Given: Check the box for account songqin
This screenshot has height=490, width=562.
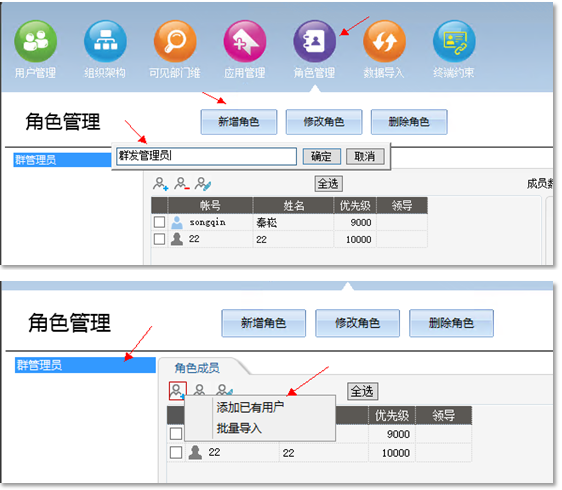Looking at the screenshot, I should click(159, 222).
